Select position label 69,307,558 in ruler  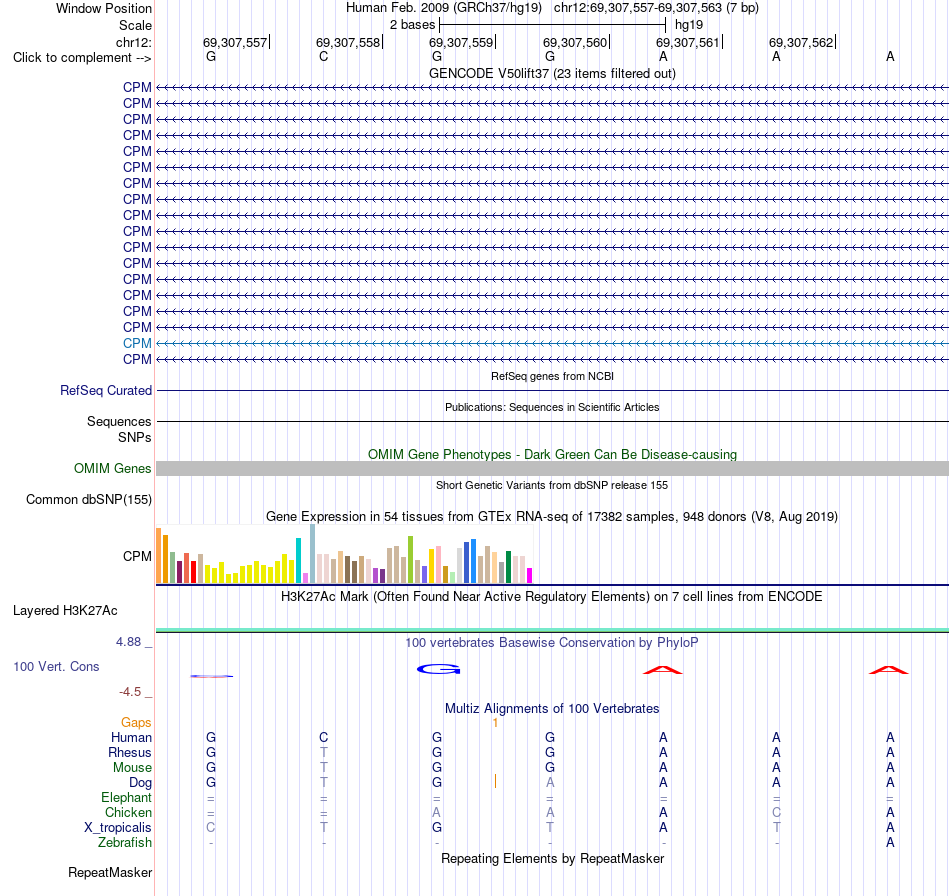tap(348, 42)
